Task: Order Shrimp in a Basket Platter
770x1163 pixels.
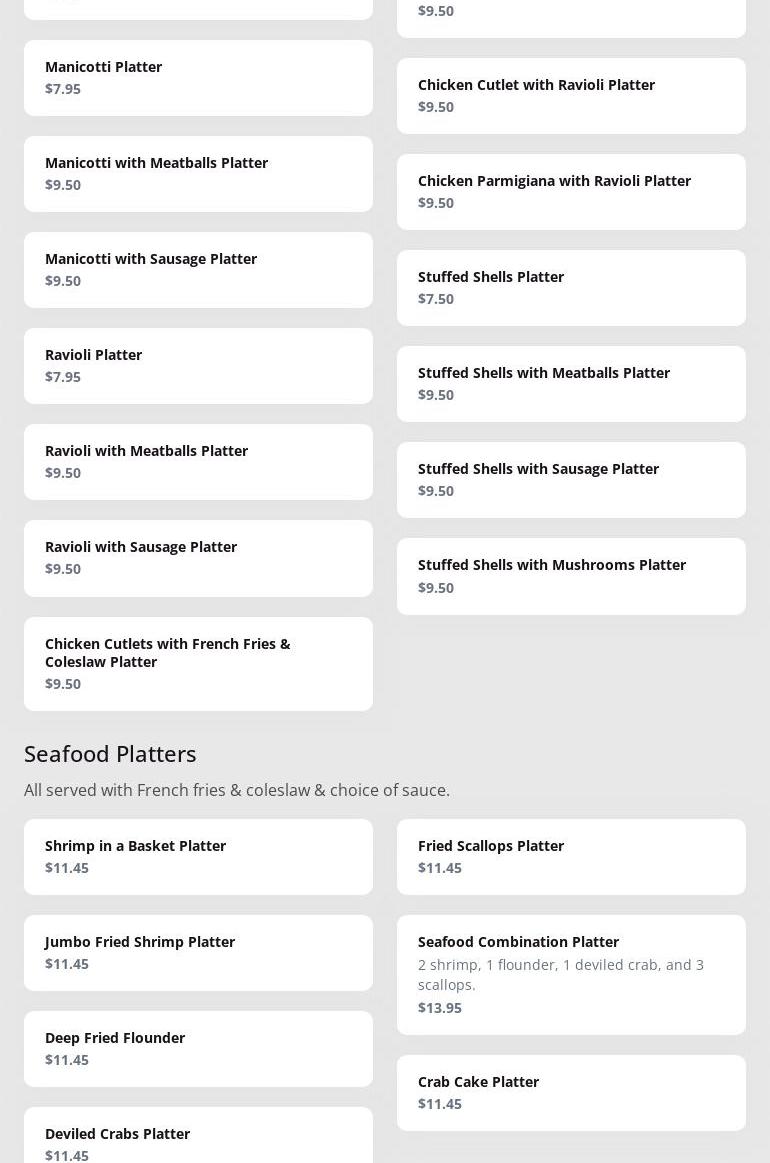Action: point(198,857)
